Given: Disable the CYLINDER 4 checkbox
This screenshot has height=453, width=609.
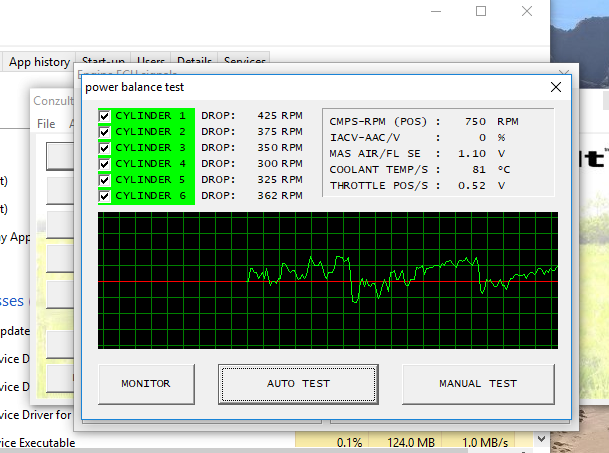Looking at the screenshot, I should click(x=105, y=164).
